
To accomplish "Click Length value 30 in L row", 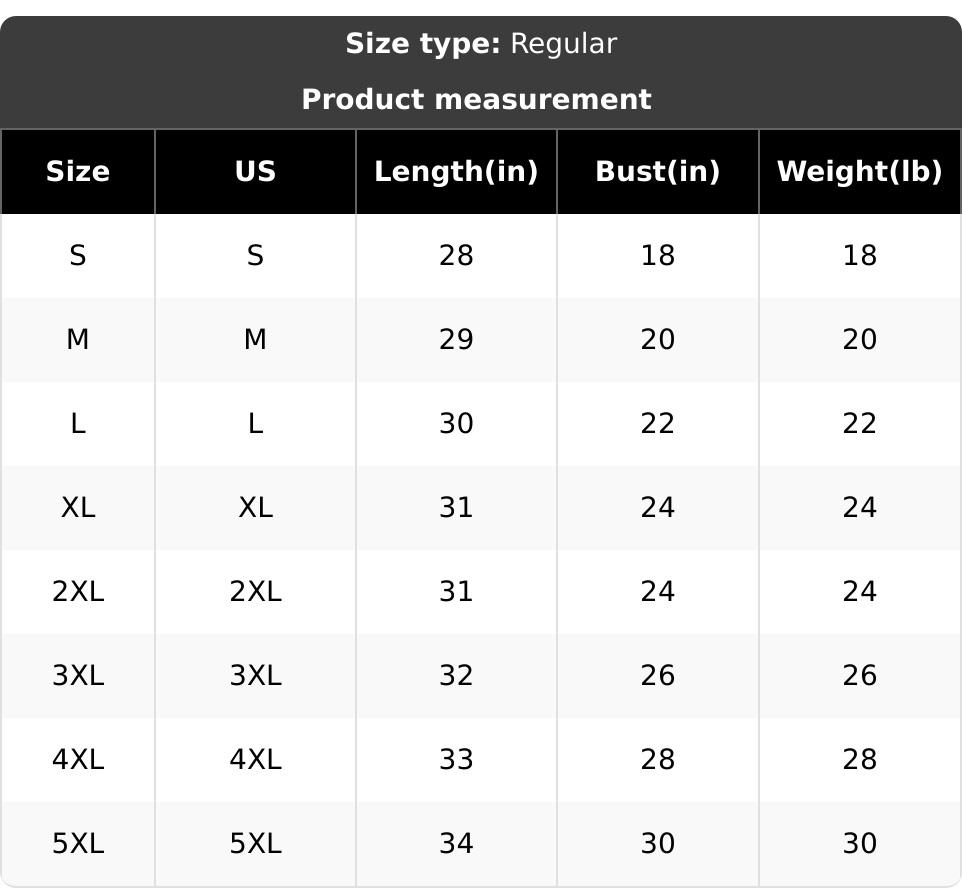I will point(456,424).
